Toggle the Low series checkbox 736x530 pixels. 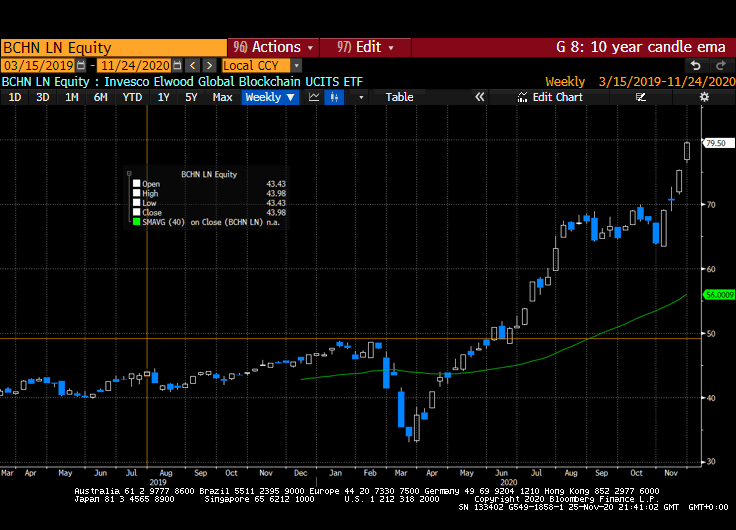[137, 203]
